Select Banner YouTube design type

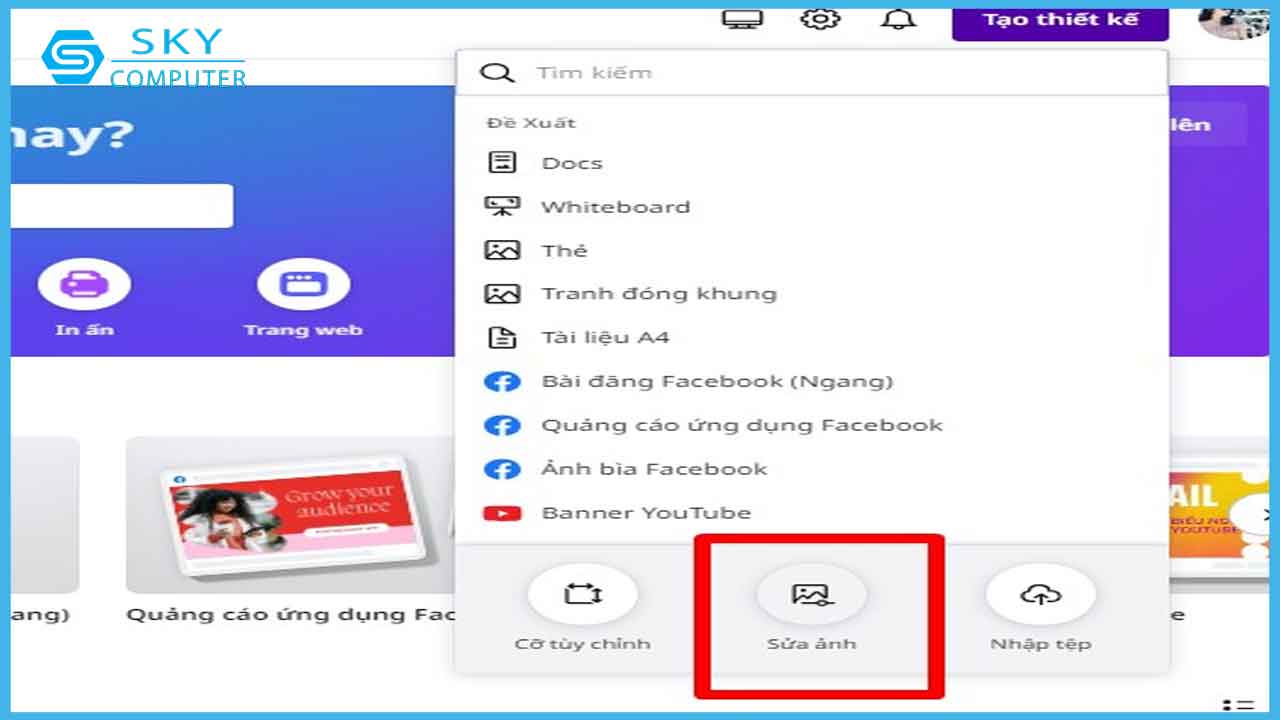click(646, 513)
